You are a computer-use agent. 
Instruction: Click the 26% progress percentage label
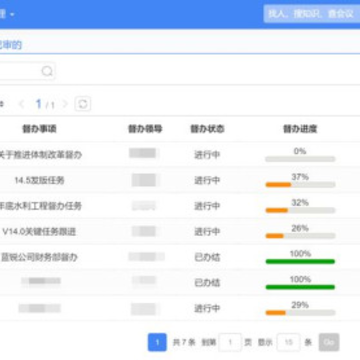point(300,228)
